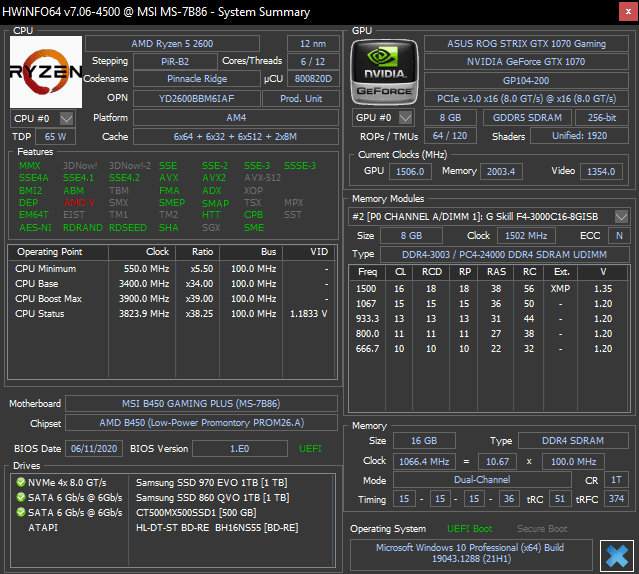This screenshot has height=574, width=639.
Task: Click the VID column header
Action: point(309,252)
